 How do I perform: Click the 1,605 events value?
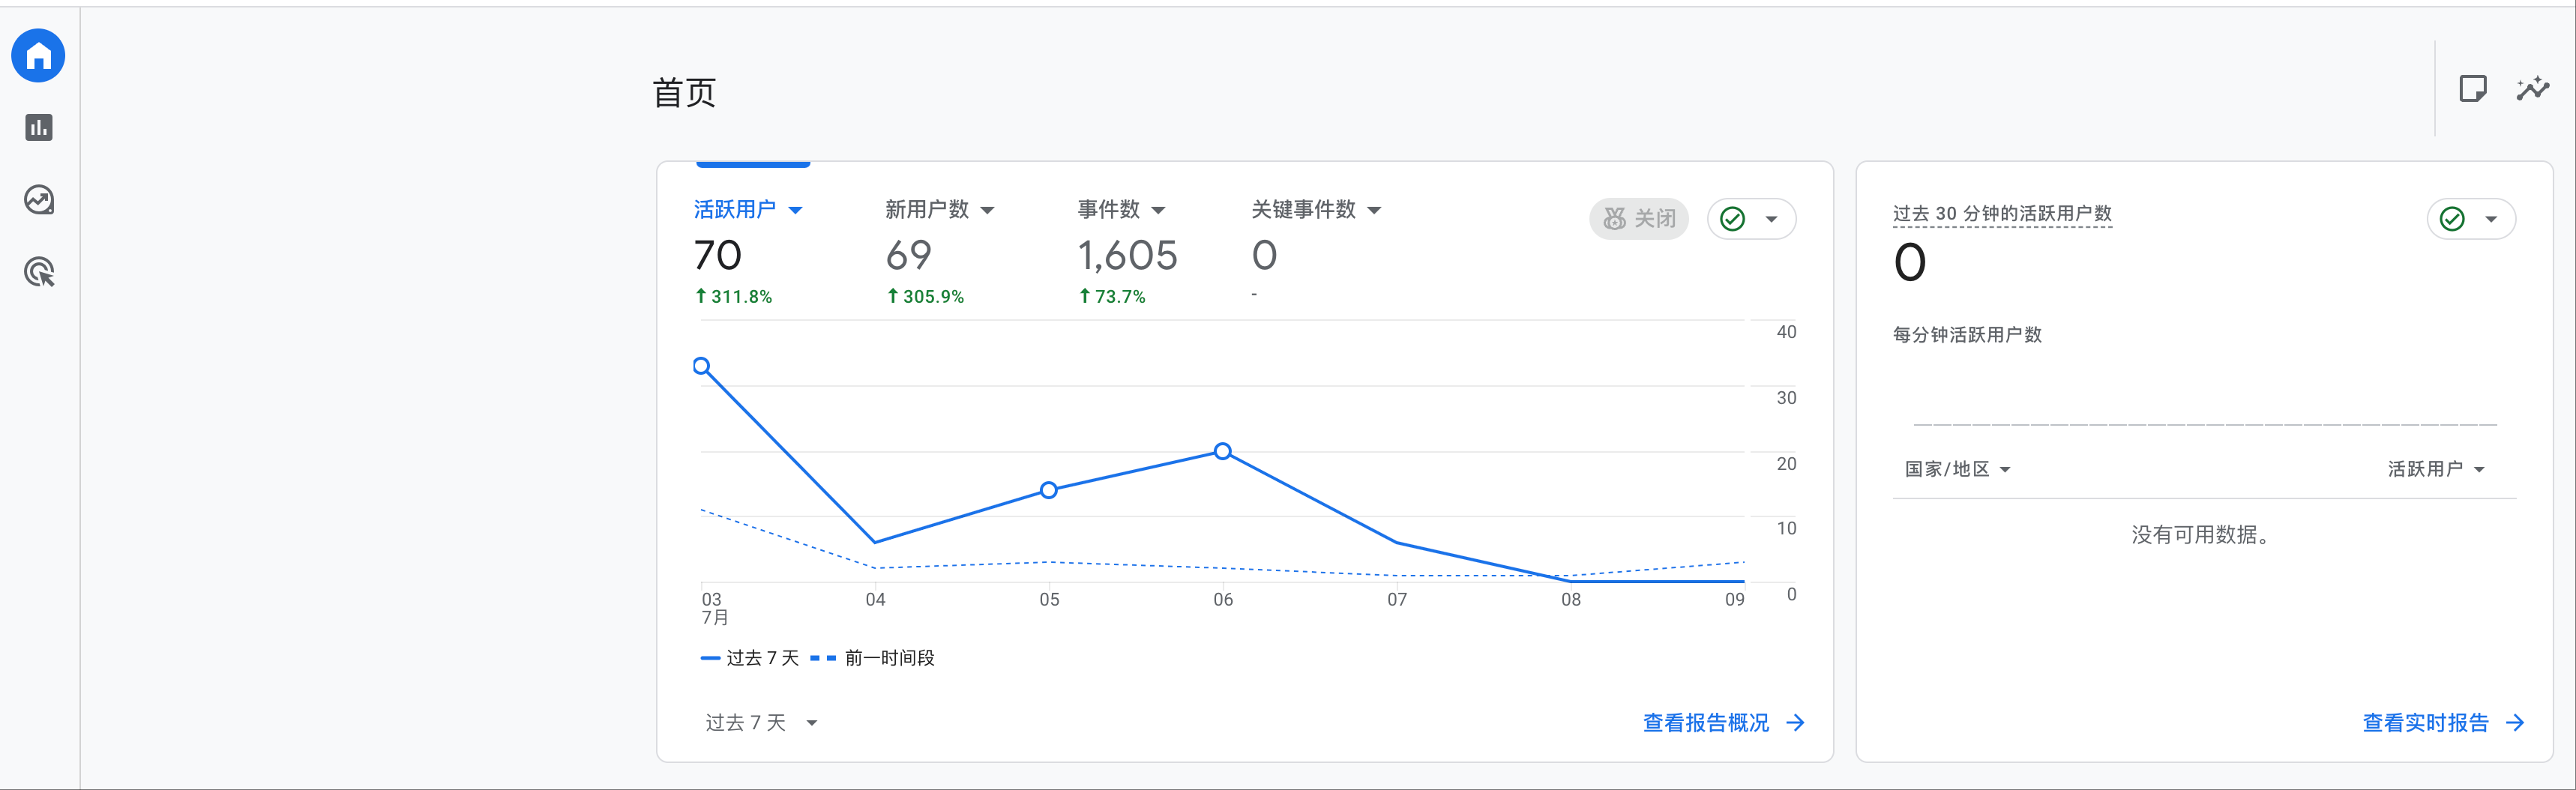[1127, 255]
